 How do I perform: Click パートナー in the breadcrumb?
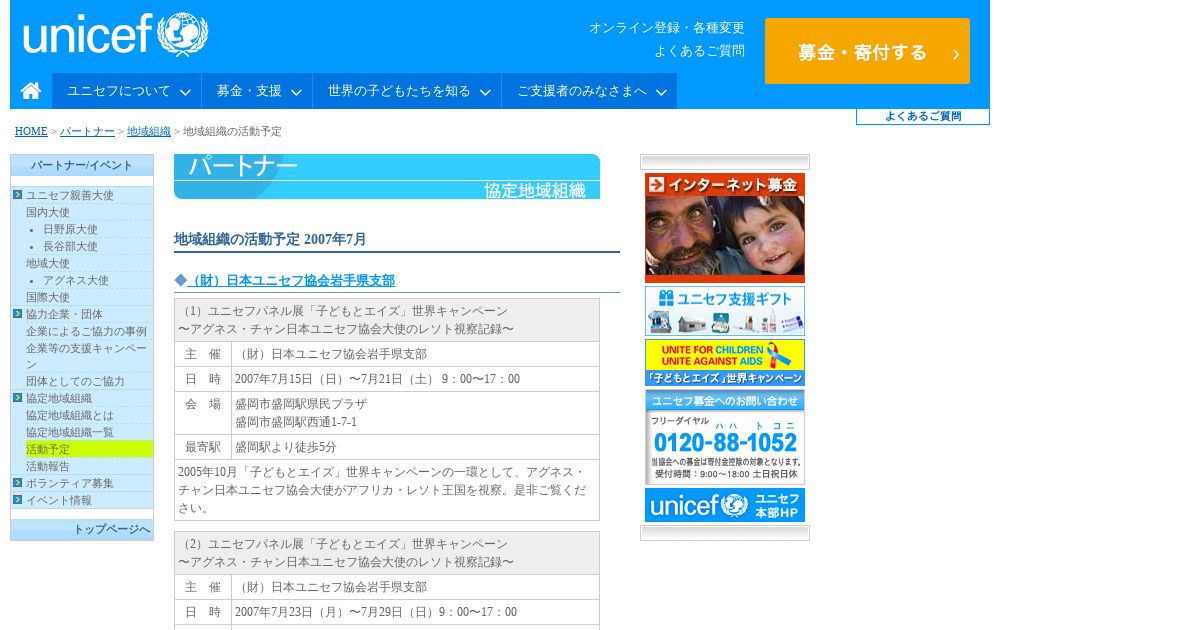87,132
